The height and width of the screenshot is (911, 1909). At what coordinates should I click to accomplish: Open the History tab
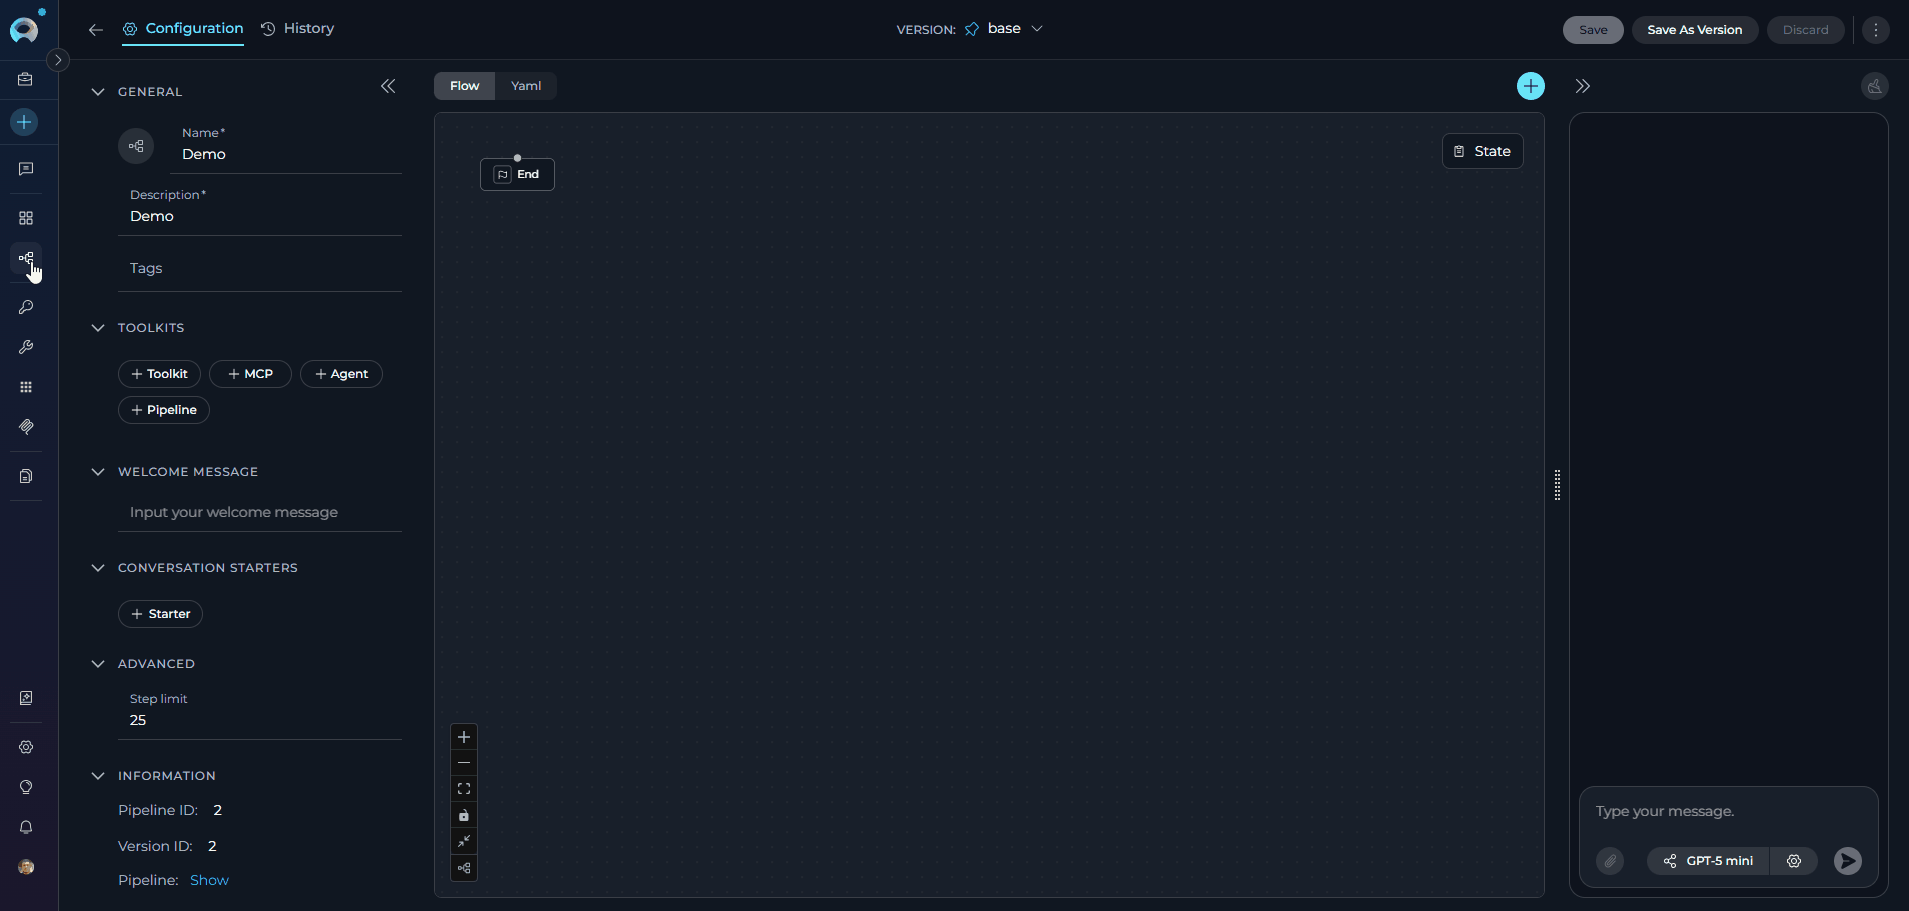297,28
